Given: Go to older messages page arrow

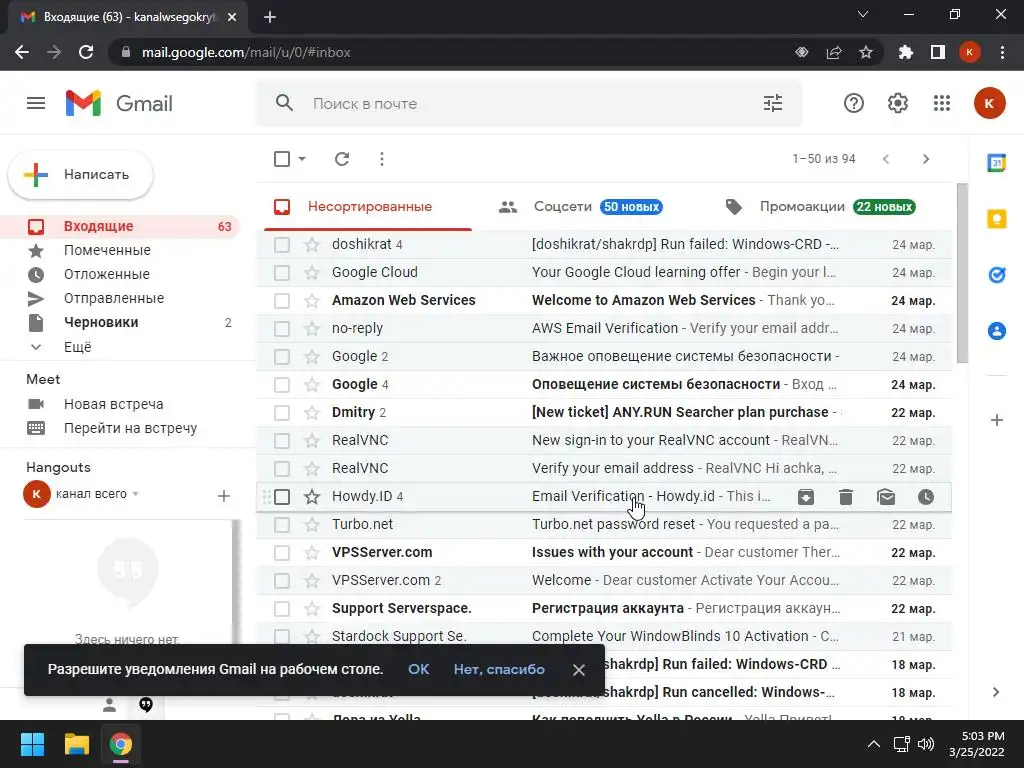Looking at the screenshot, I should point(926,159).
